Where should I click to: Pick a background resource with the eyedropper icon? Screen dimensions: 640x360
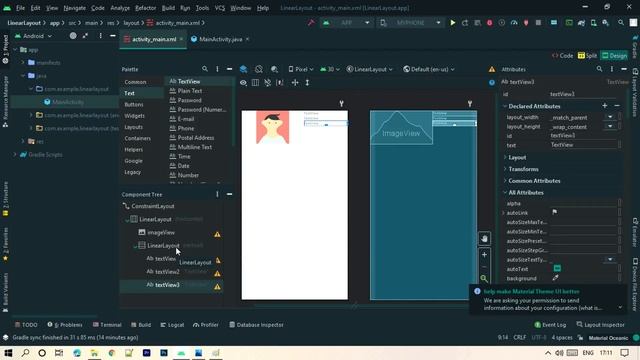tap(555, 278)
